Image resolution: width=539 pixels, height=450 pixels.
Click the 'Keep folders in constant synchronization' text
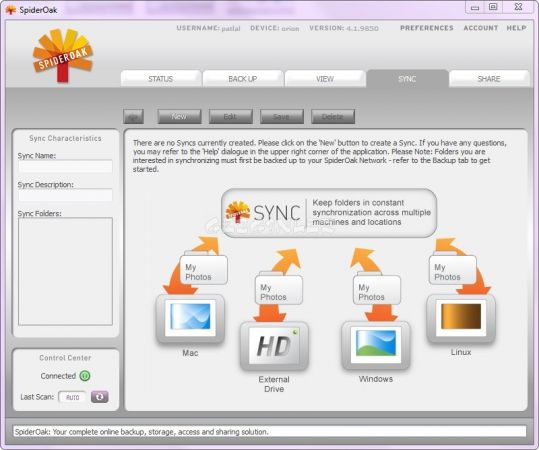(x=371, y=212)
